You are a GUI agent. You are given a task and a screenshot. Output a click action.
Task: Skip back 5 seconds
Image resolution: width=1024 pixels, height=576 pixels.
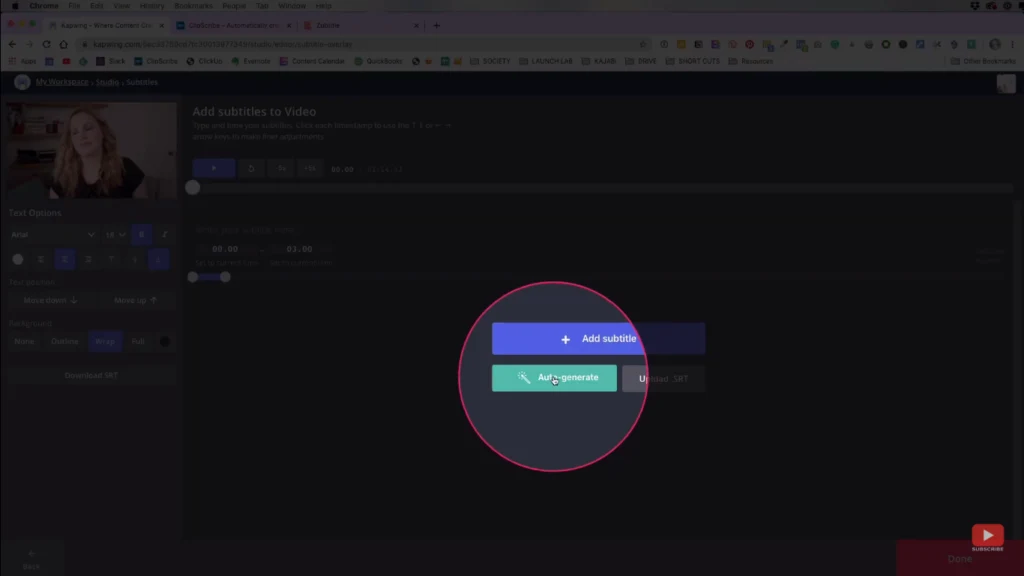pos(282,169)
